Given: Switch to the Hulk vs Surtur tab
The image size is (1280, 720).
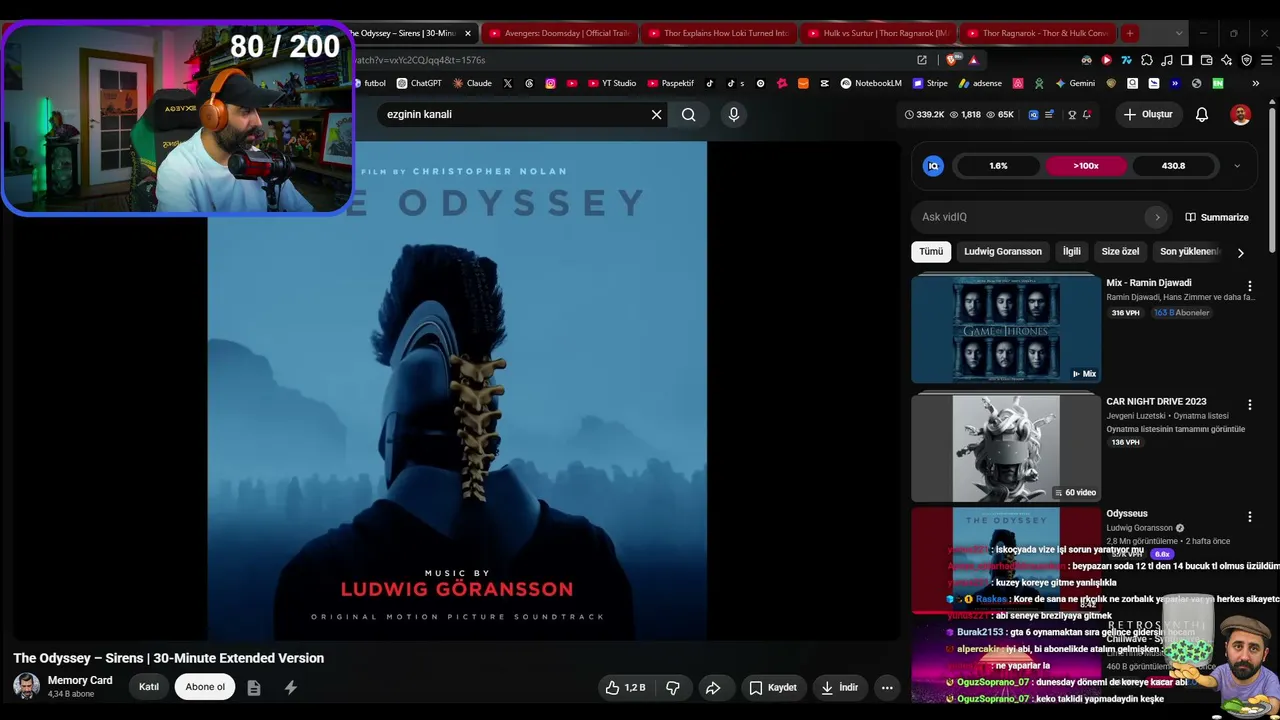Looking at the screenshot, I should point(878,33).
